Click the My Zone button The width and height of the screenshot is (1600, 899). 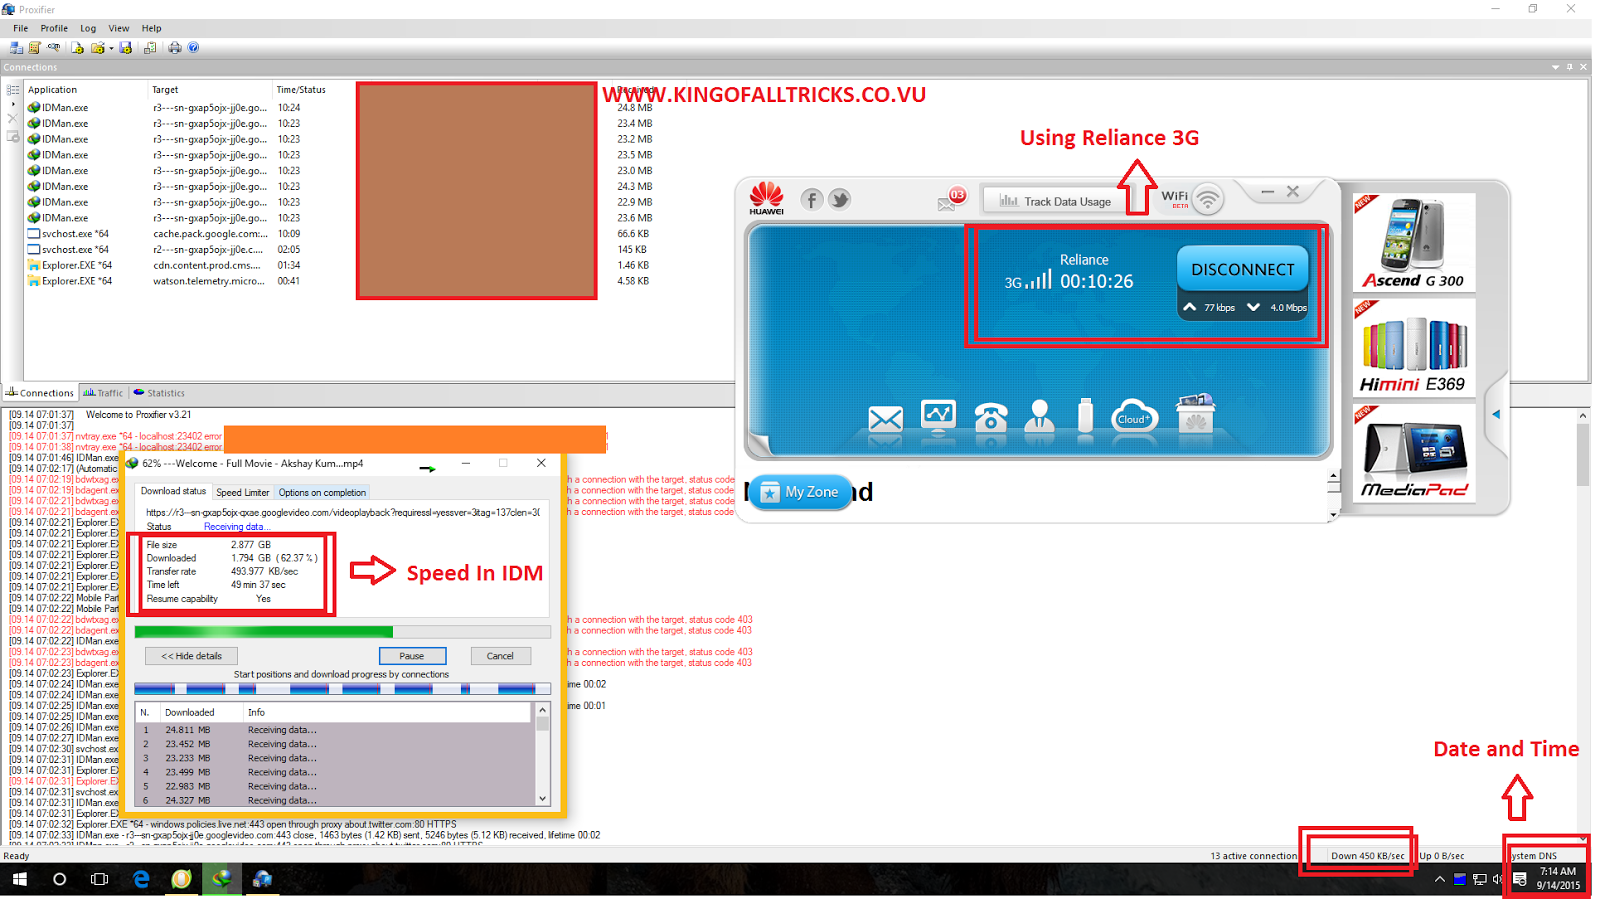pyautogui.click(x=800, y=492)
